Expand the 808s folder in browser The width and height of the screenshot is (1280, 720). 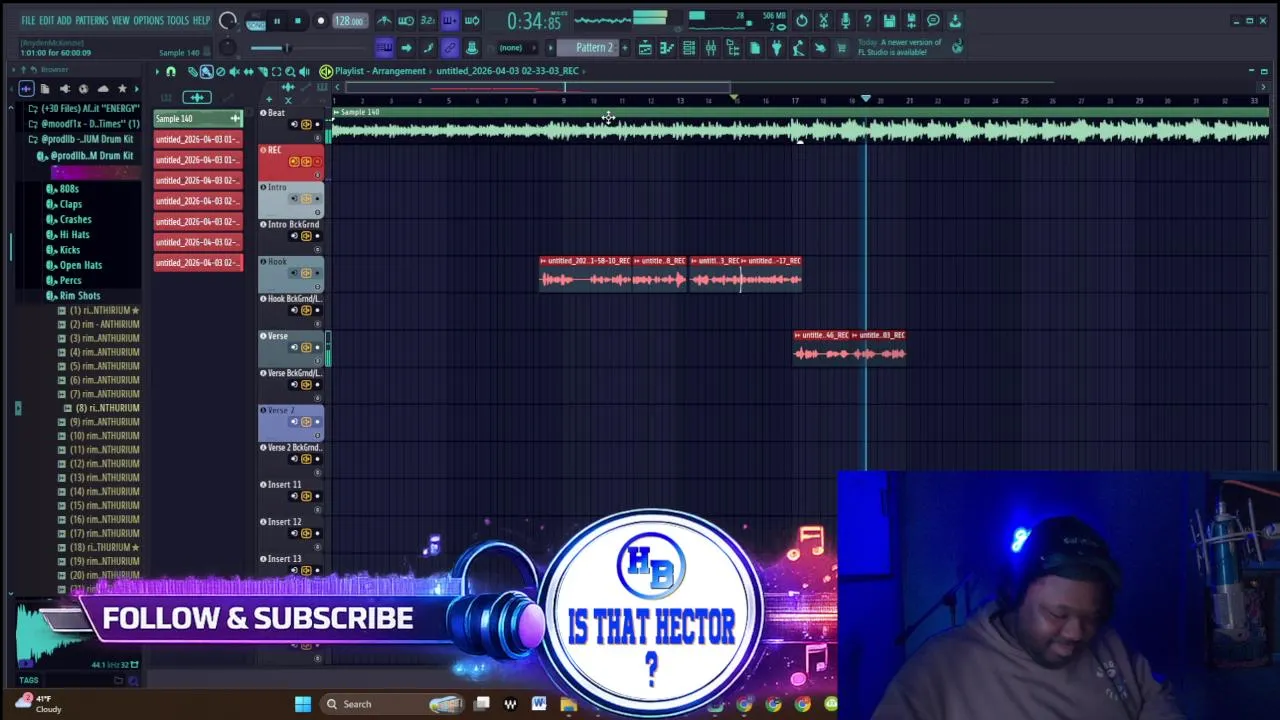[69, 188]
